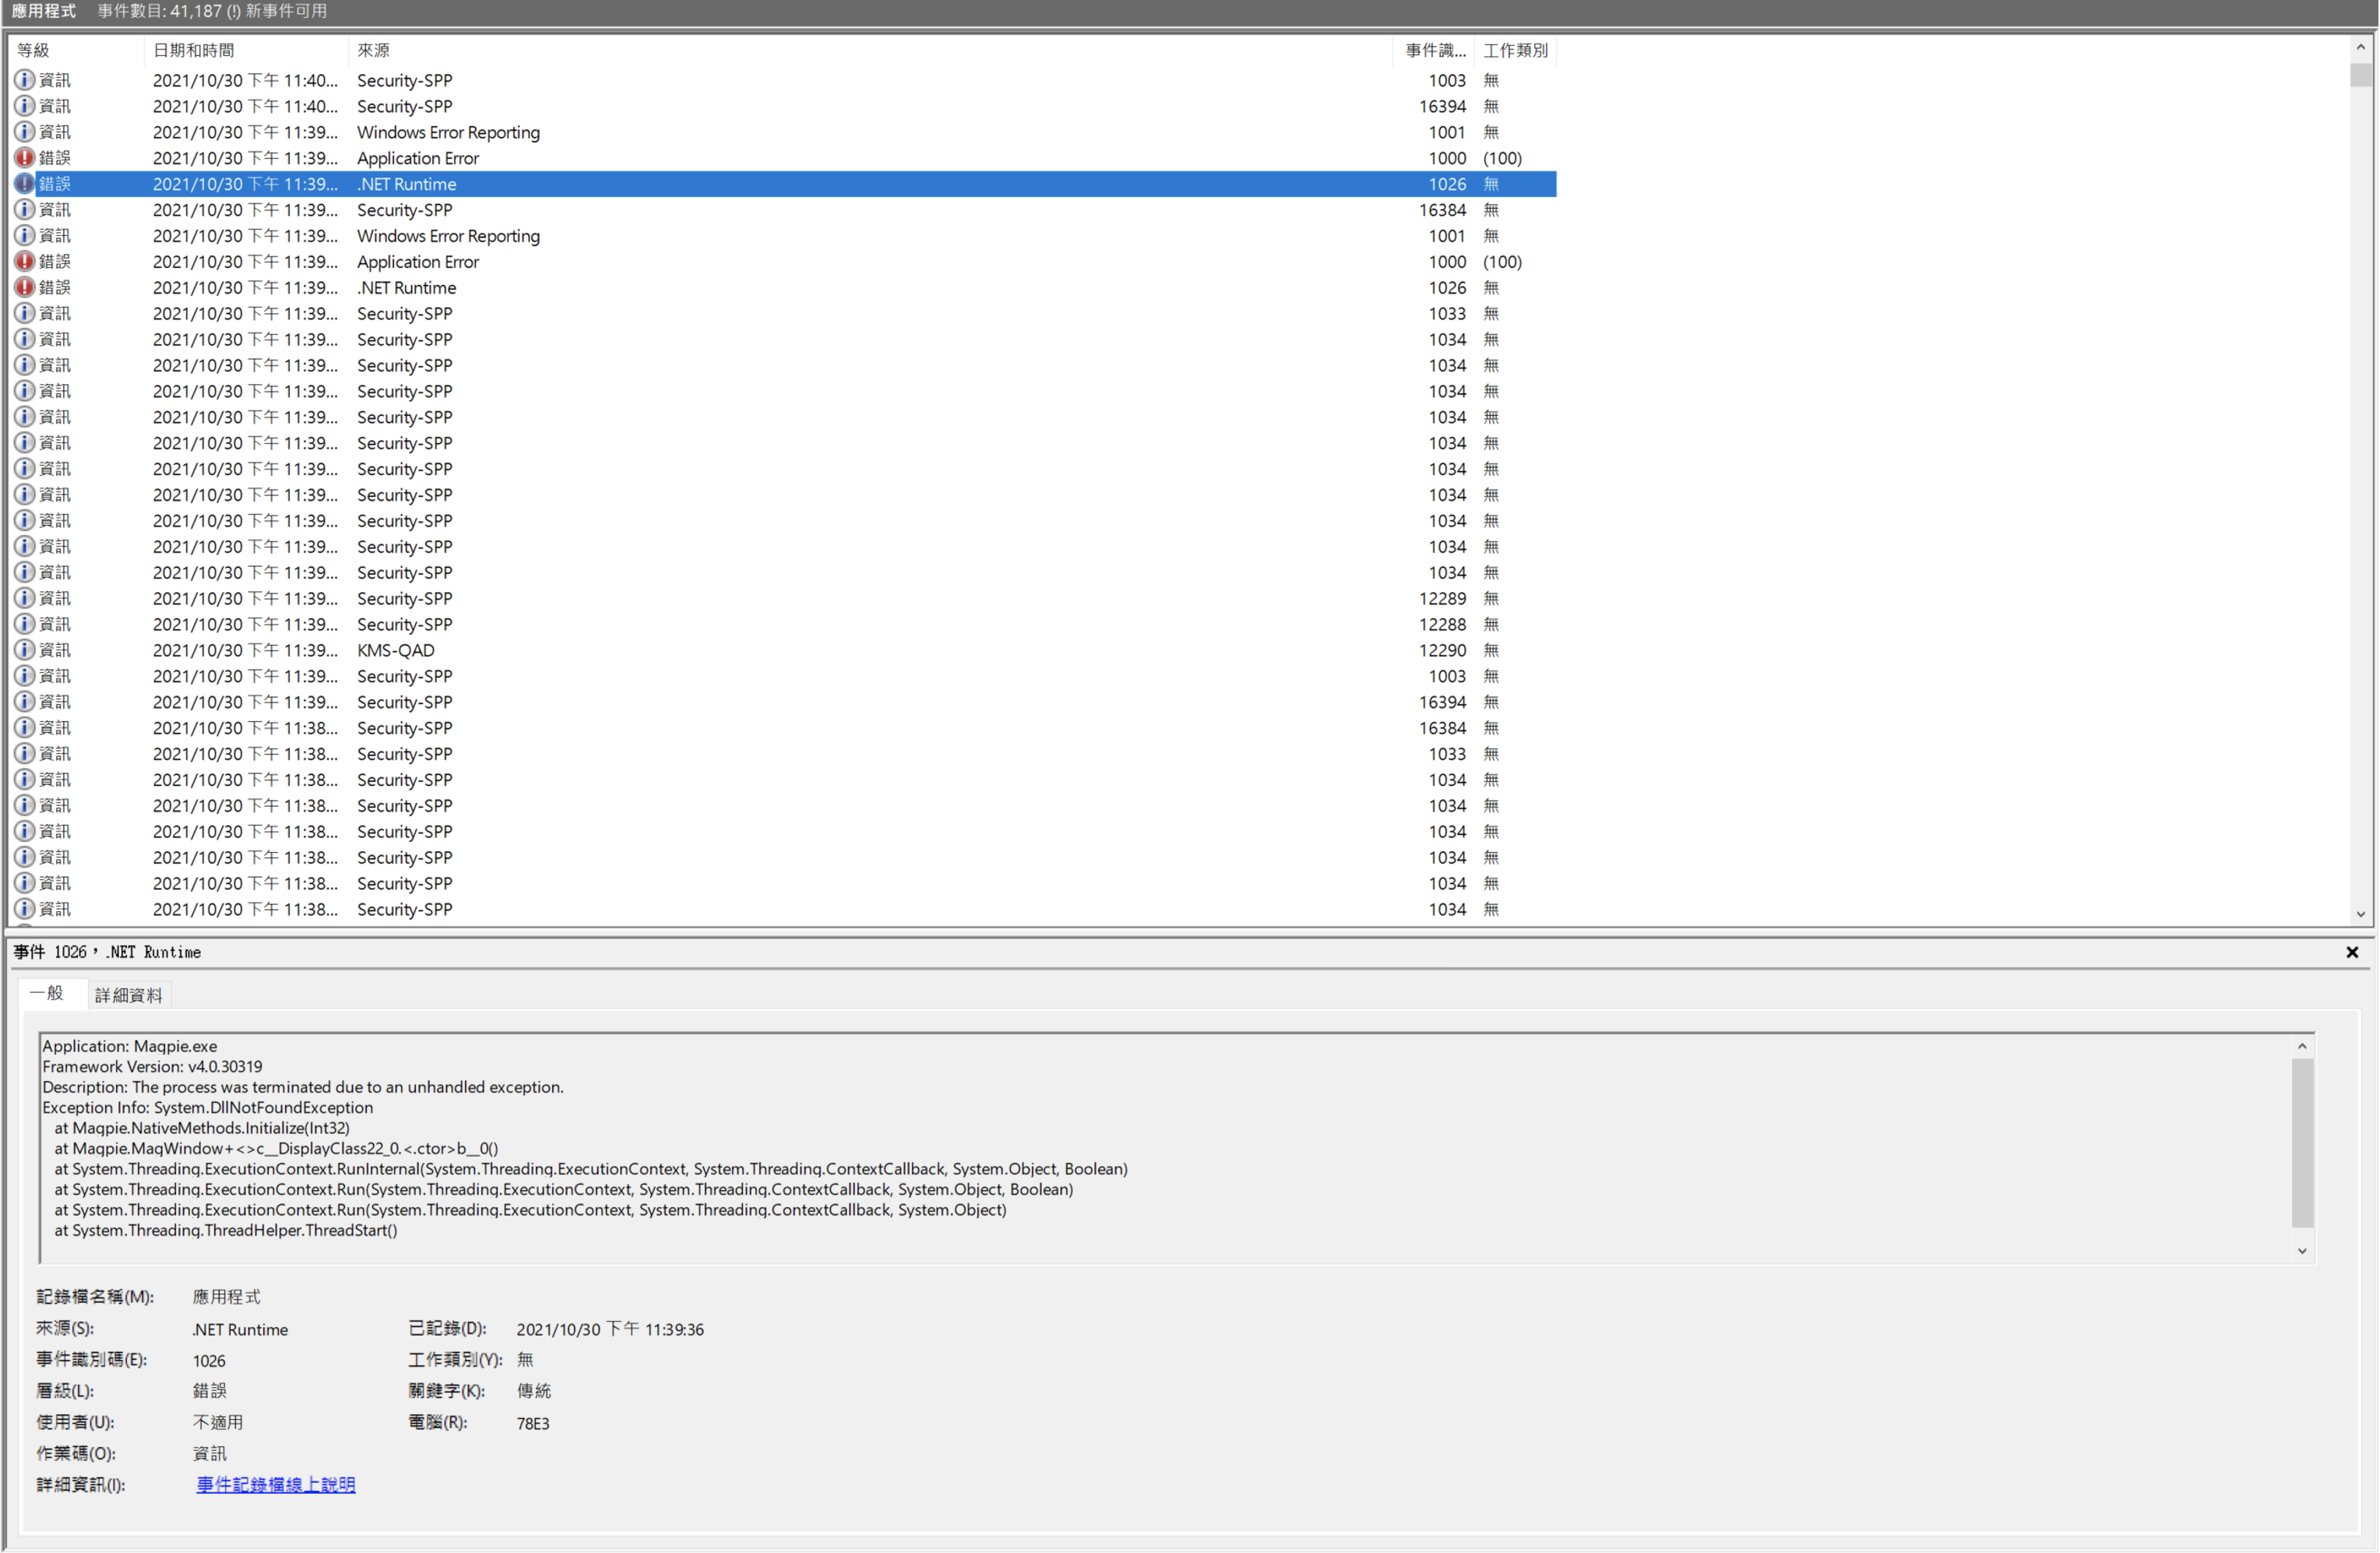The image size is (2380, 1553).
Task: Select the 一般 tab
Action: coord(48,994)
